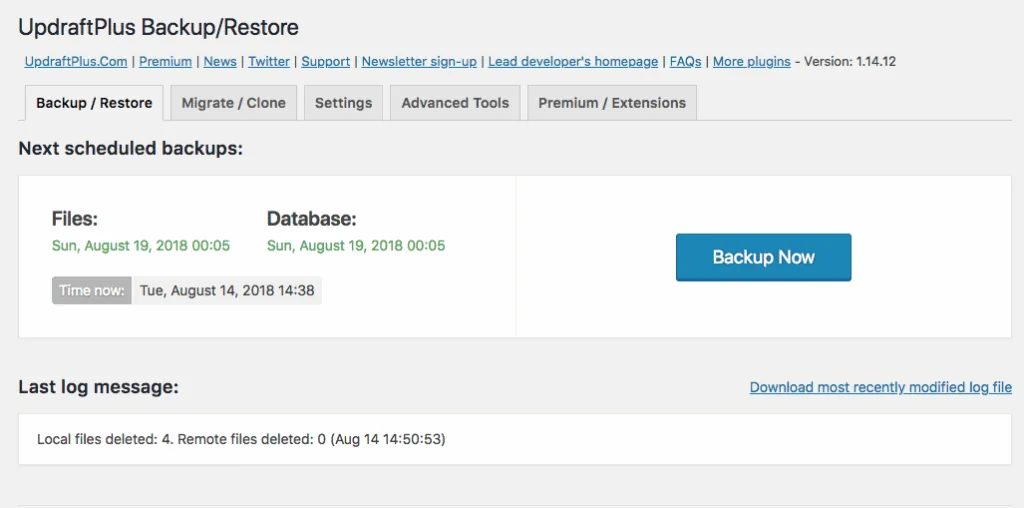Download most recently modified log file

(x=881, y=387)
